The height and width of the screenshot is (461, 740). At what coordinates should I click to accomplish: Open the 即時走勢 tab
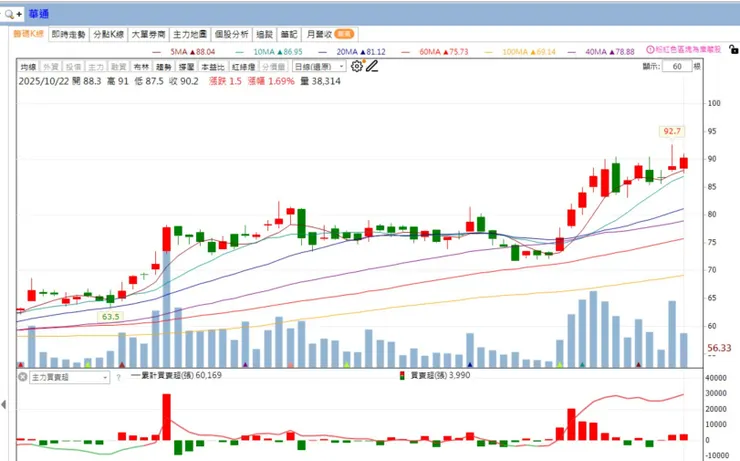[68, 34]
